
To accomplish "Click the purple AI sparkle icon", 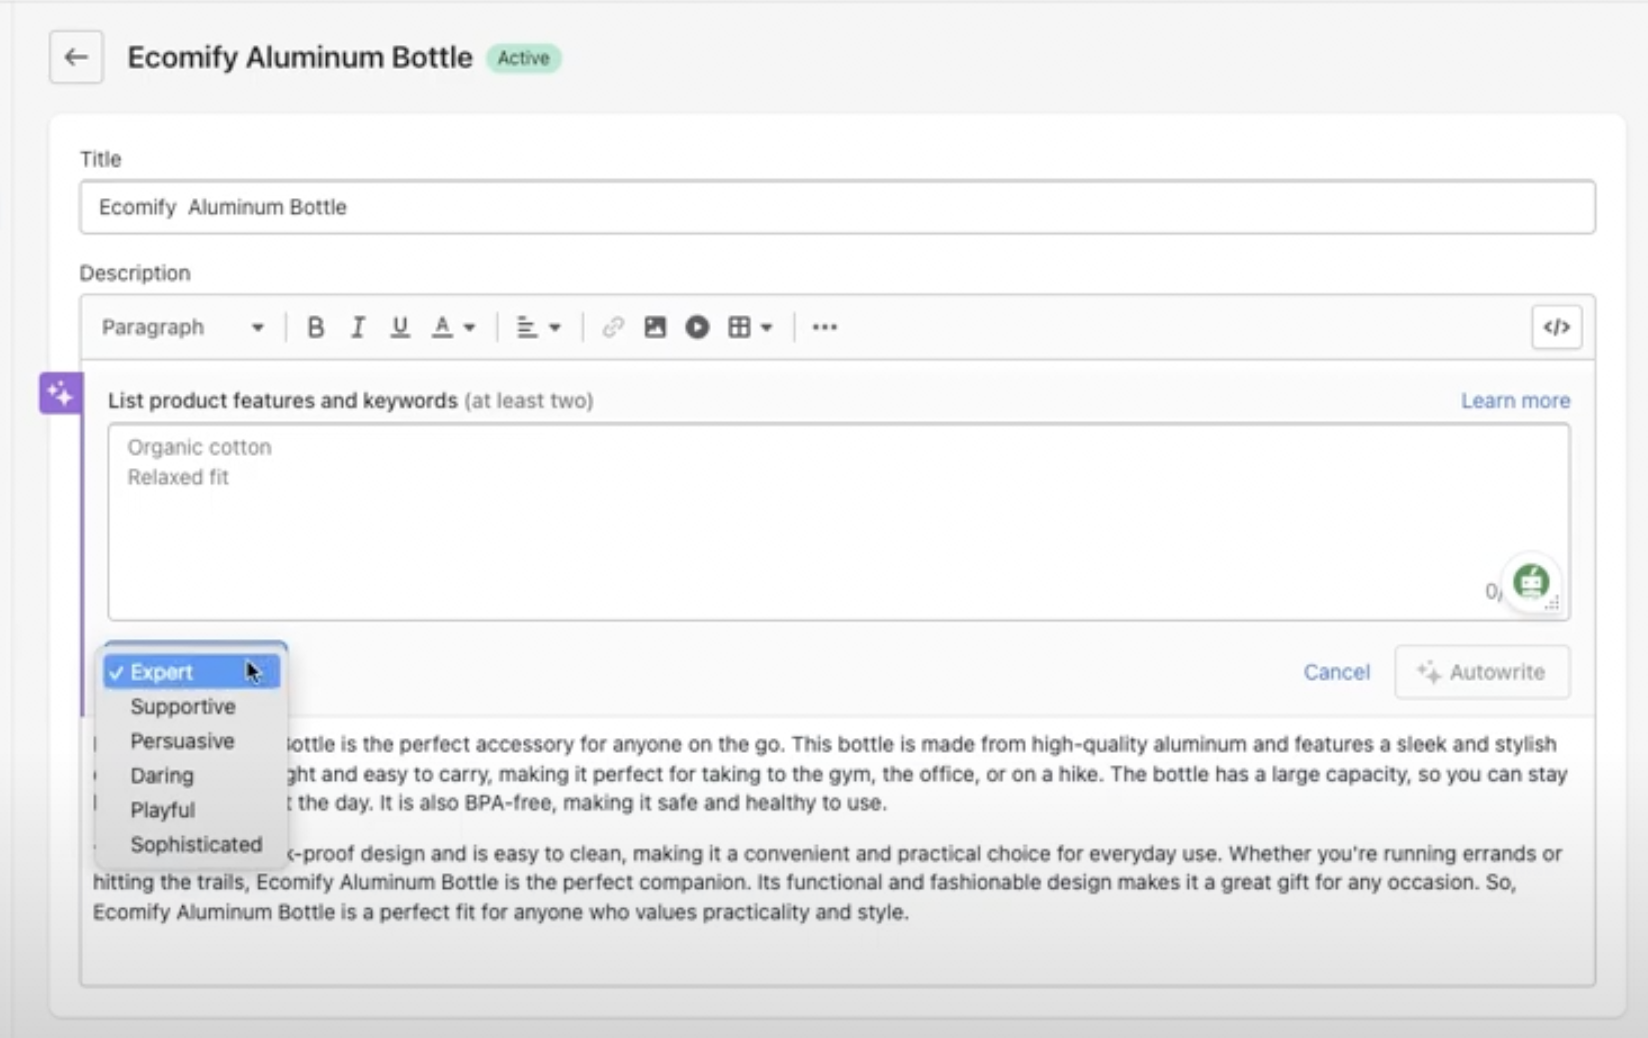I will [x=60, y=392].
